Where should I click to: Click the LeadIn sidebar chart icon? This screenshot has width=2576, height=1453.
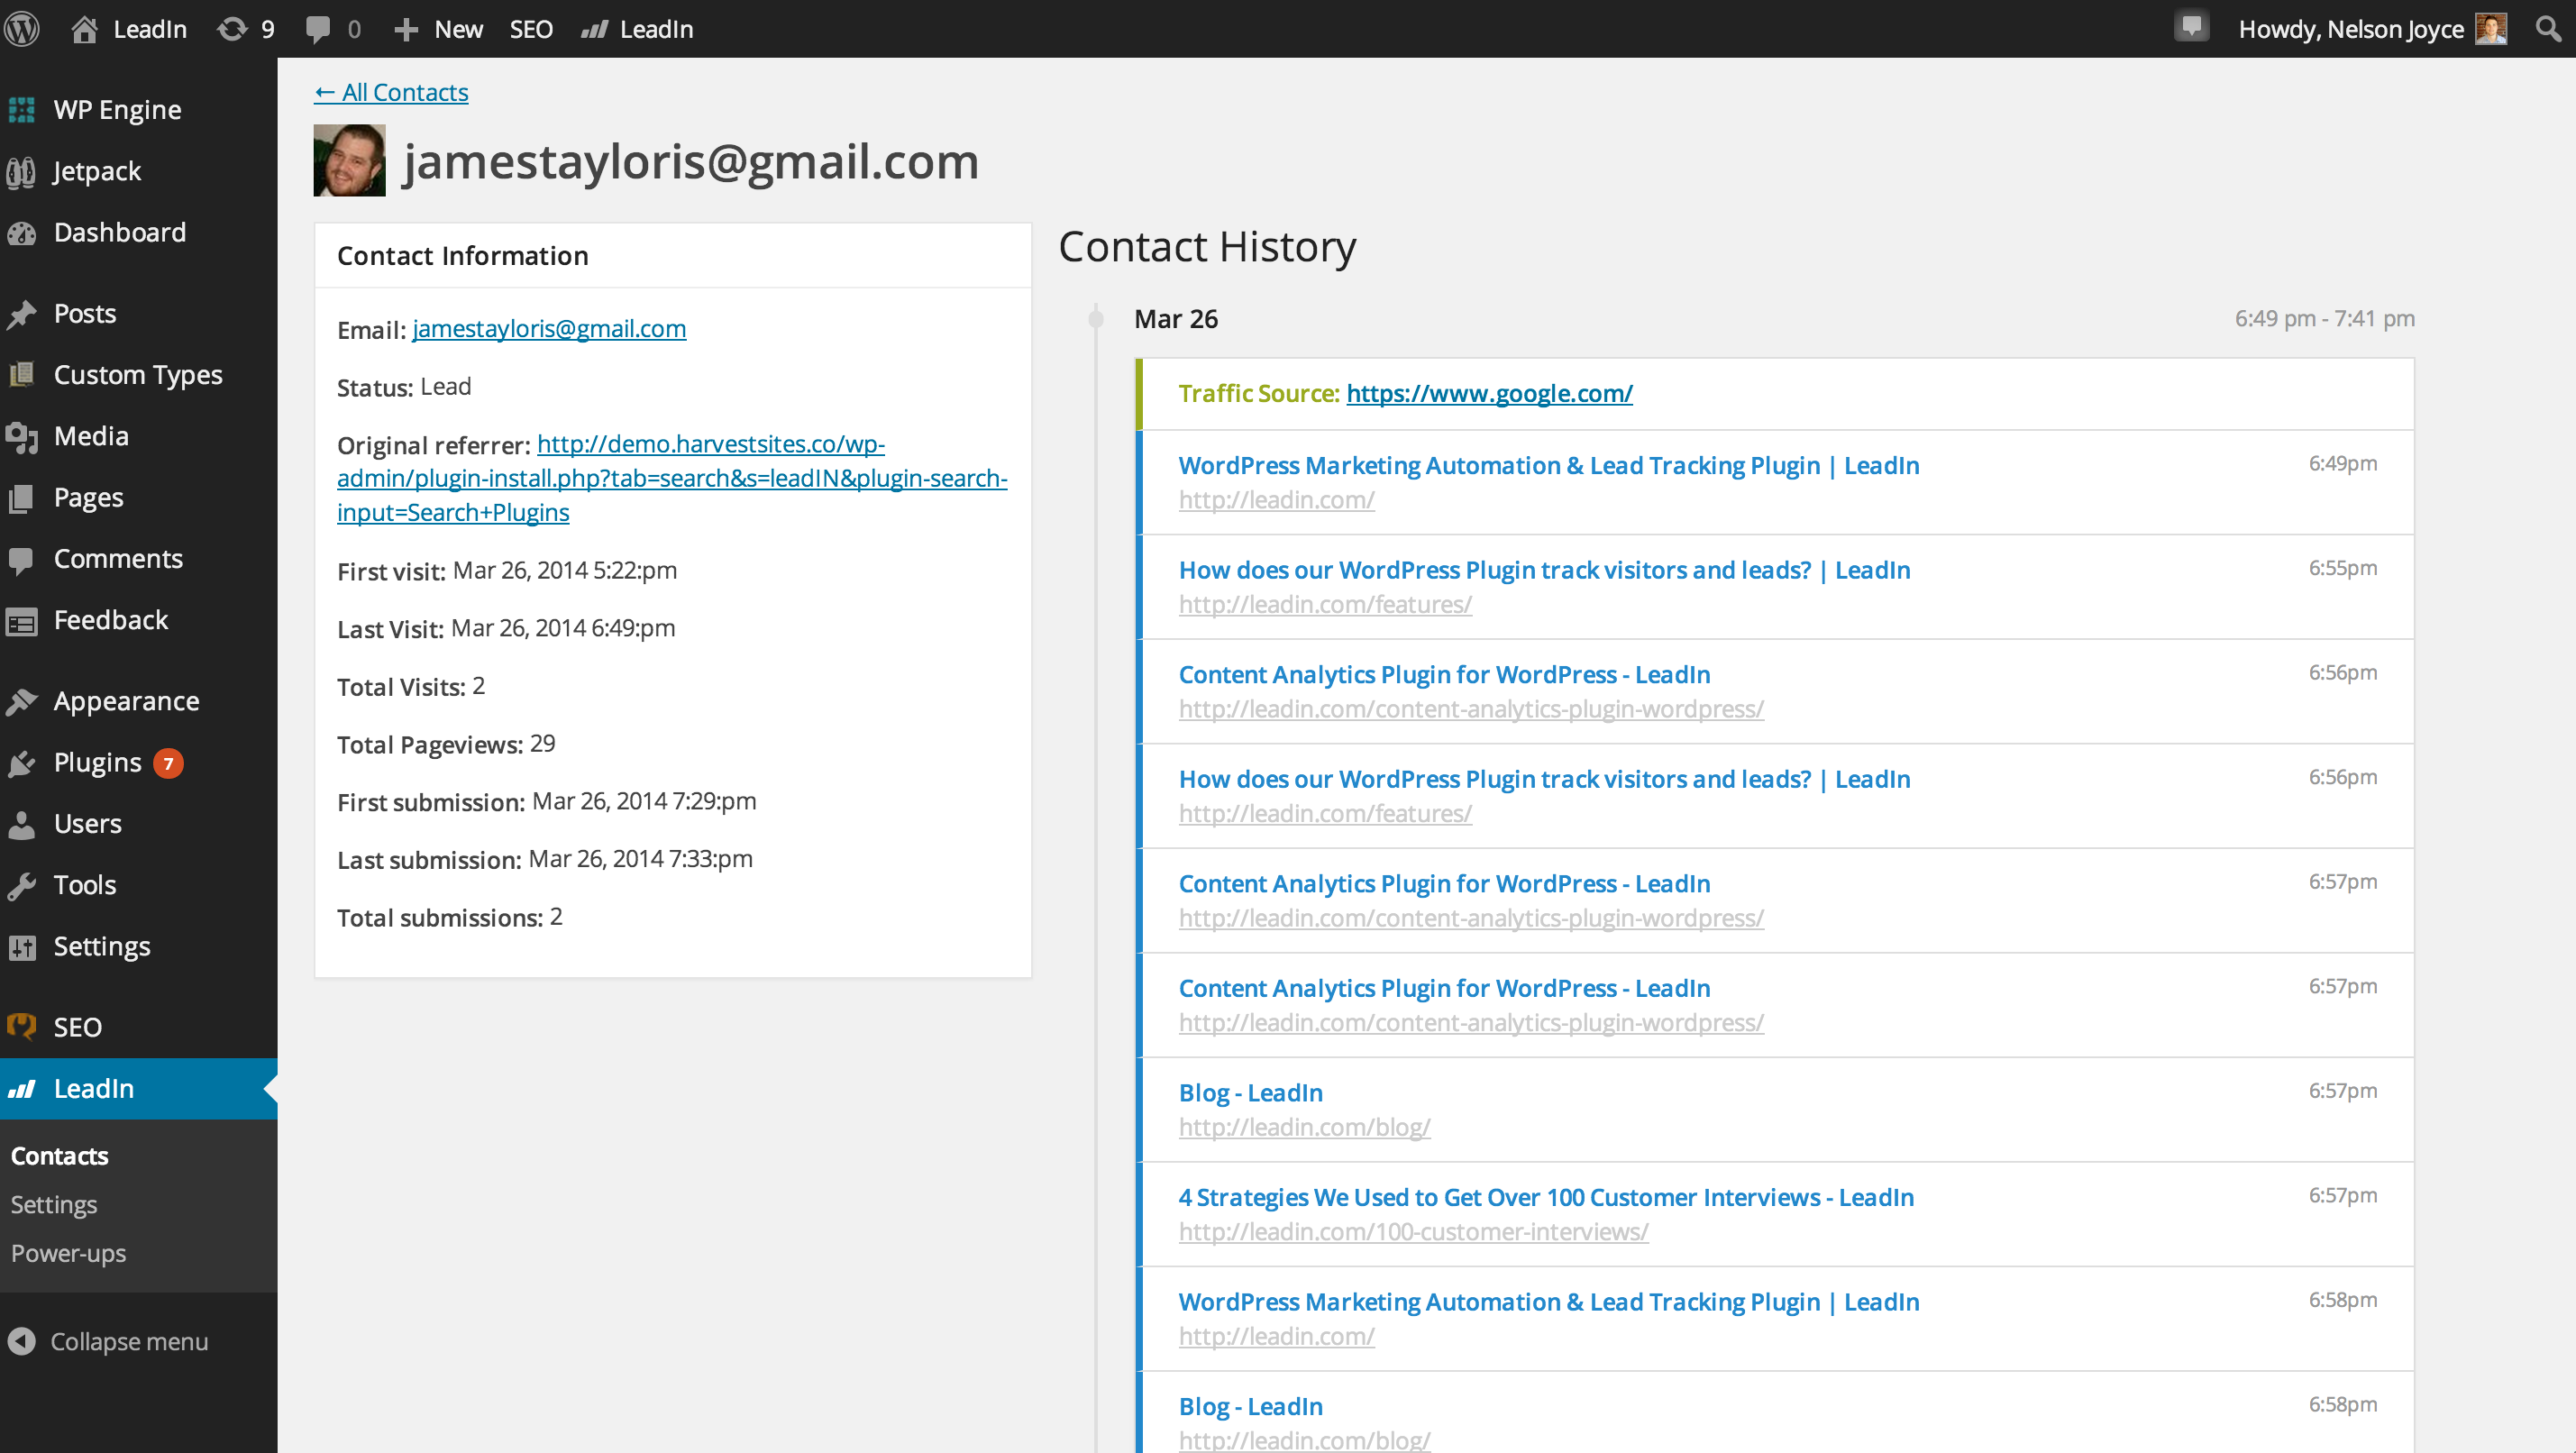click(22, 1089)
